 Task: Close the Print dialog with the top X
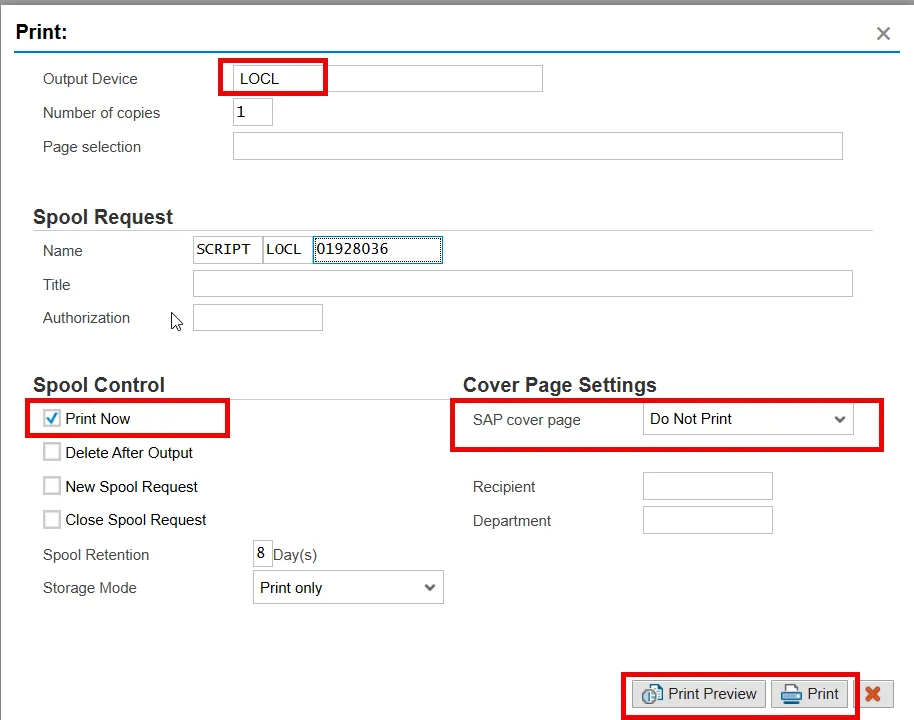point(883,34)
